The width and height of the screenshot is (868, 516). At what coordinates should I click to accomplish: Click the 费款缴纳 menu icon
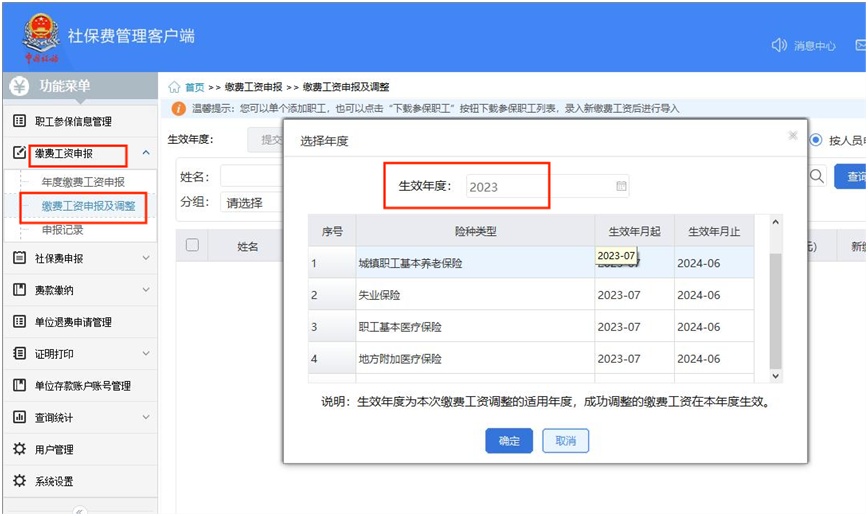point(19,290)
